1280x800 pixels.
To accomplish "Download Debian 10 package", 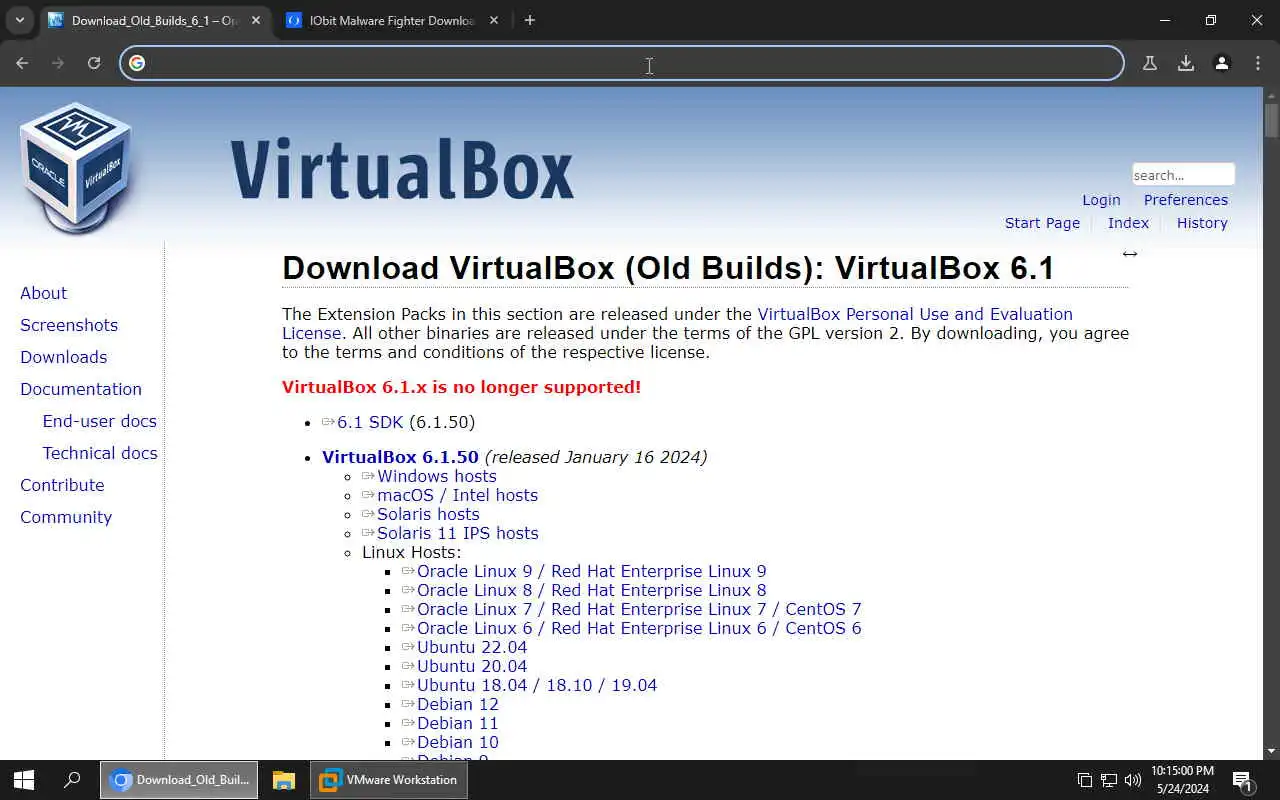I will coord(458,742).
